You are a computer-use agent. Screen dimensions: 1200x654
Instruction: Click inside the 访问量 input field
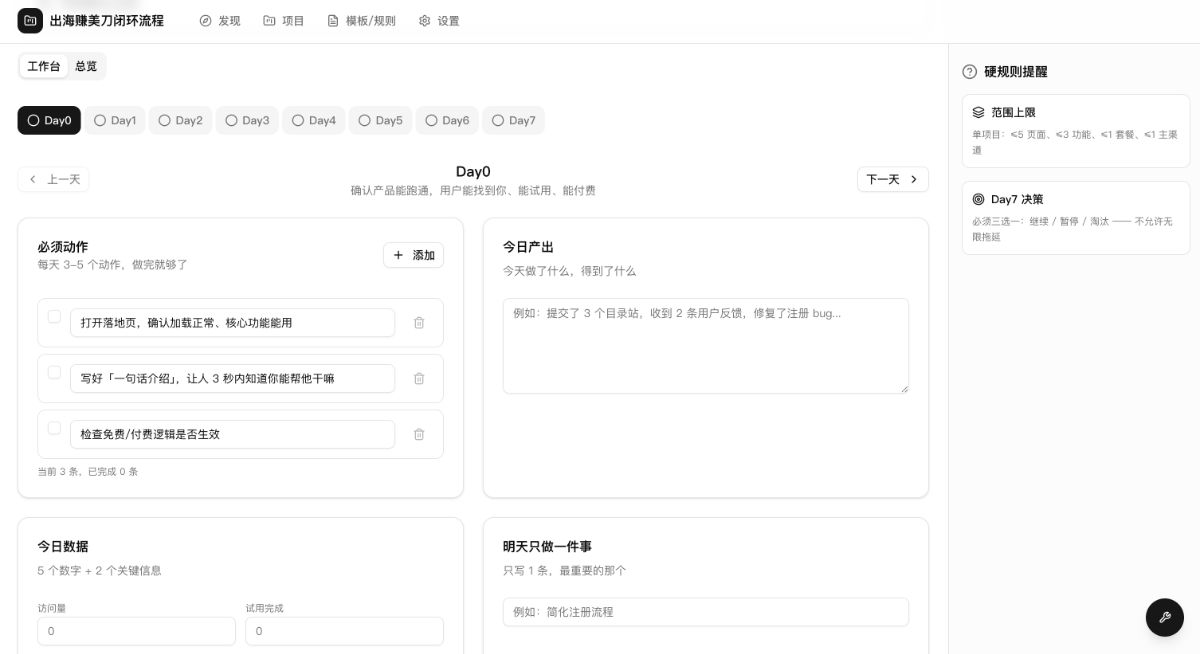click(x=136, y=631)
